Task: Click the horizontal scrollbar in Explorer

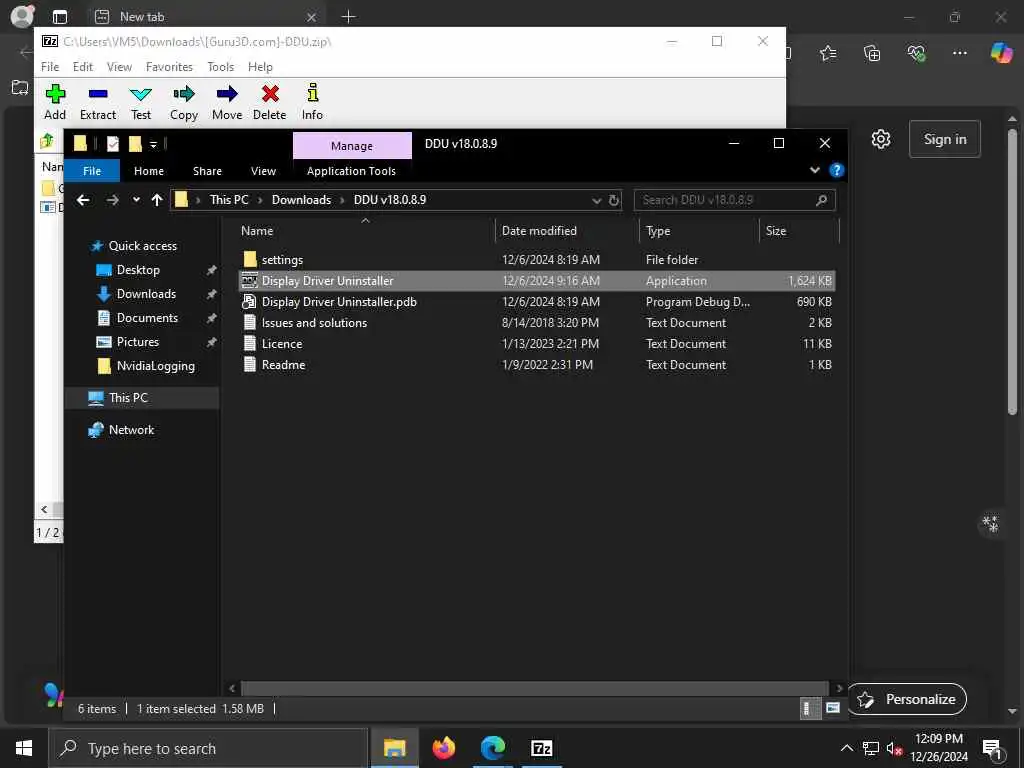Action: pos(534,688)
